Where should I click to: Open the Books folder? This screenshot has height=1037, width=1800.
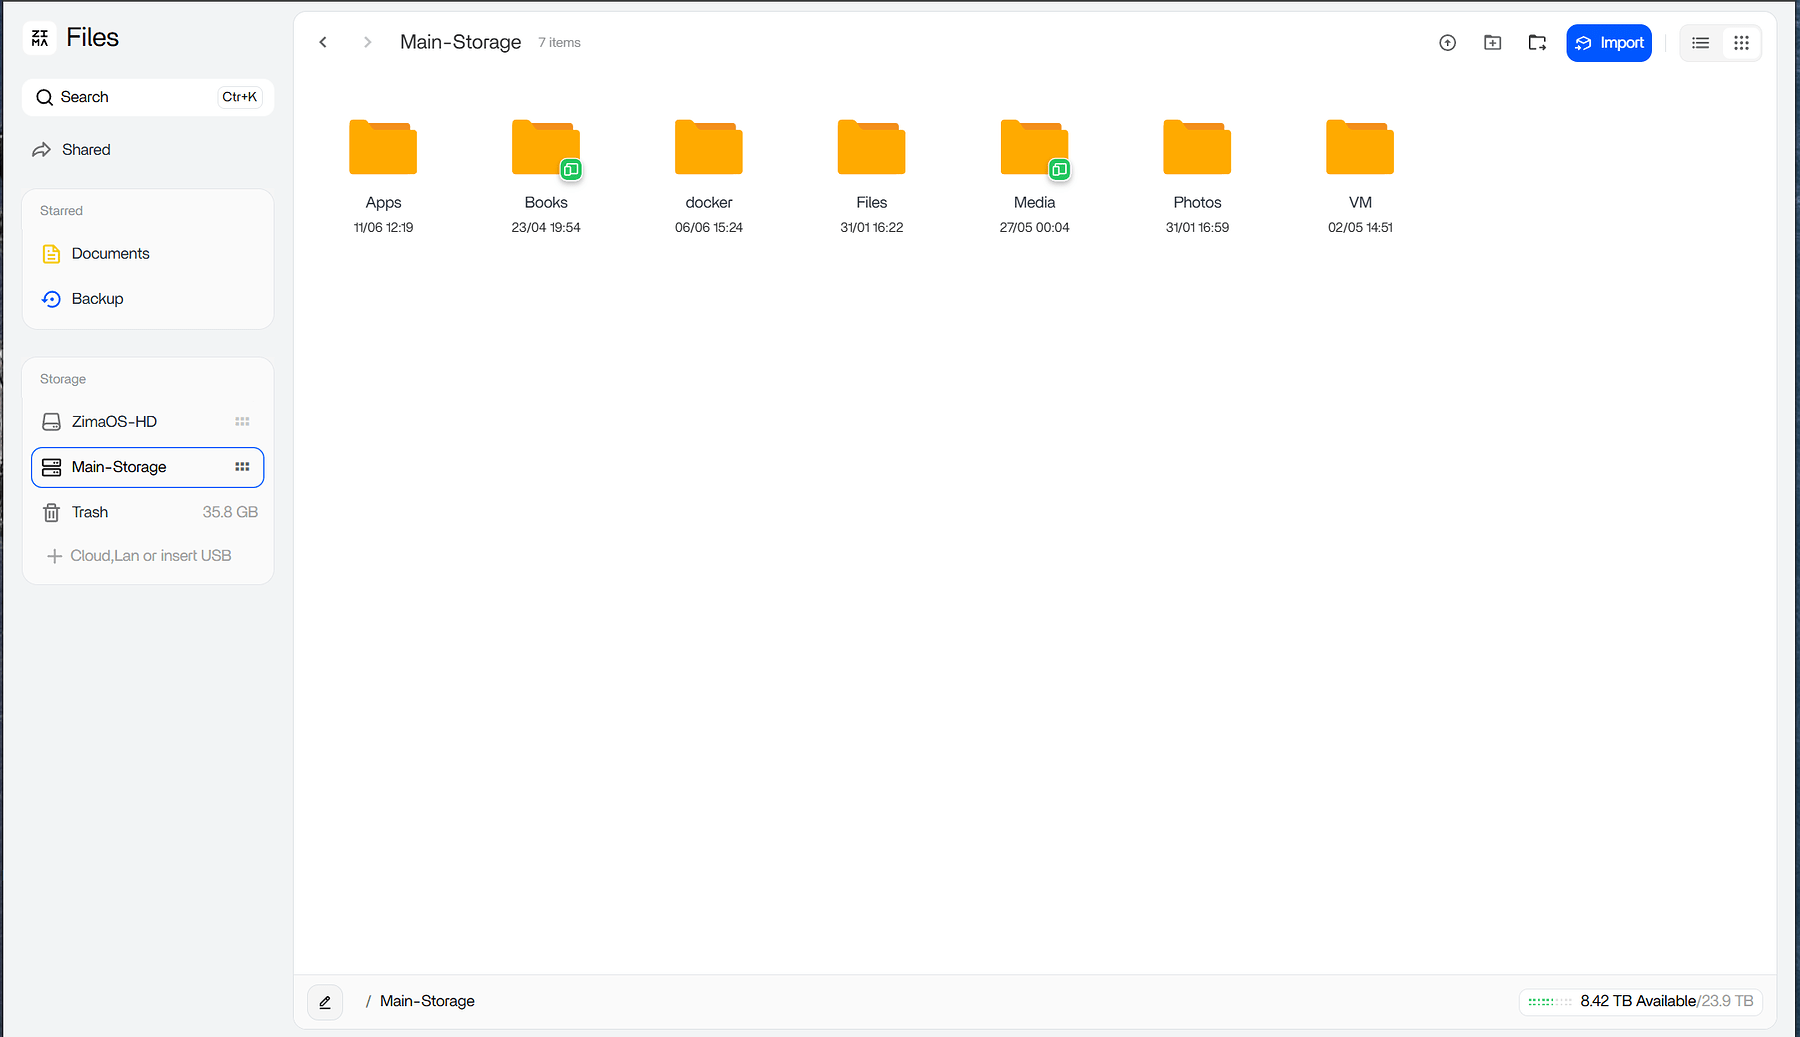[546, 147]
